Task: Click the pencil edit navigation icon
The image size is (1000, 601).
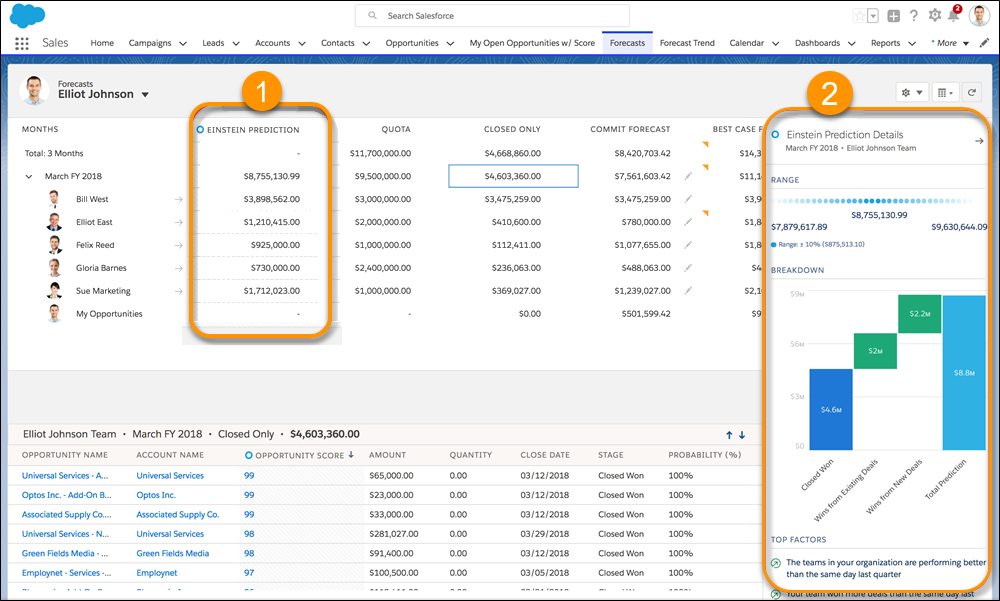Action: pyautogui.click(x=985, y=43)
